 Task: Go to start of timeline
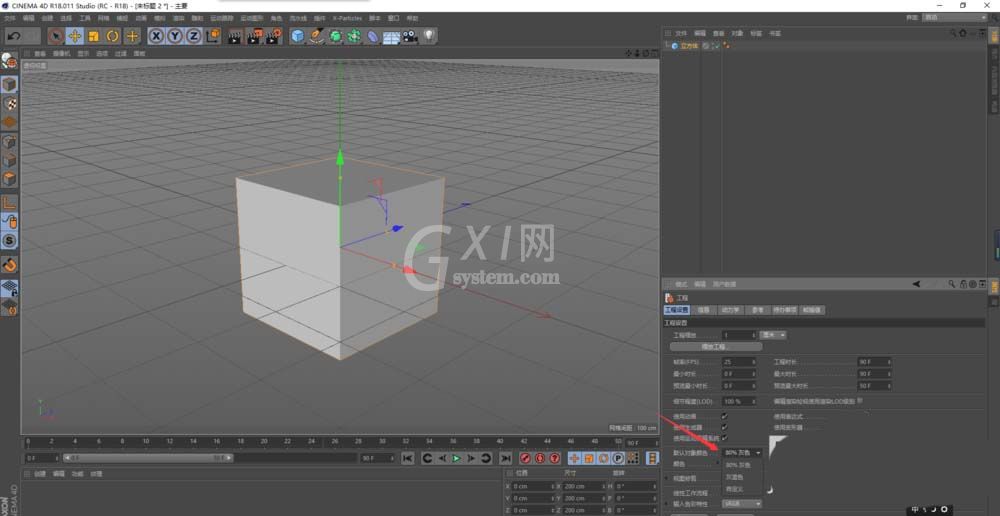click(x=408, y=459)
